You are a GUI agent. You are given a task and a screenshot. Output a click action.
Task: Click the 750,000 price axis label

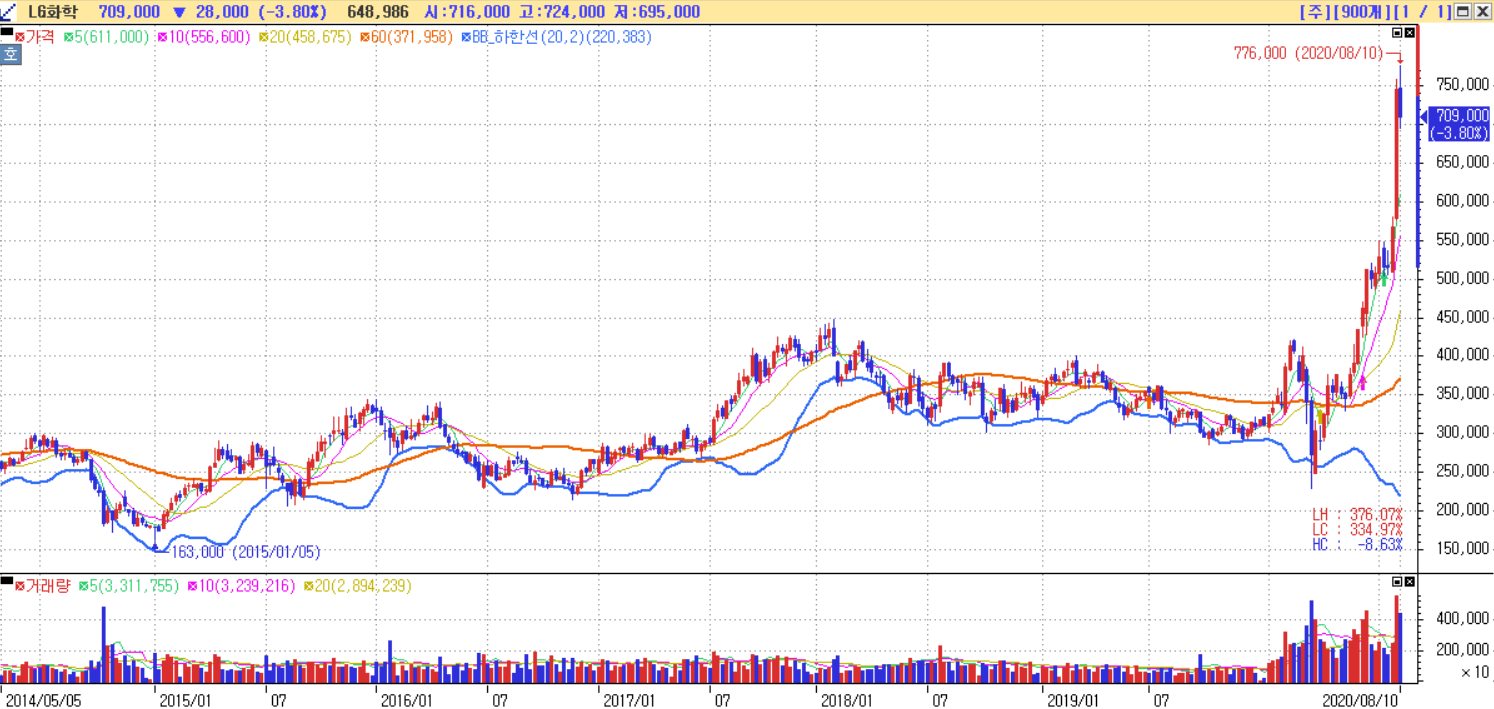pos(1461,85)
